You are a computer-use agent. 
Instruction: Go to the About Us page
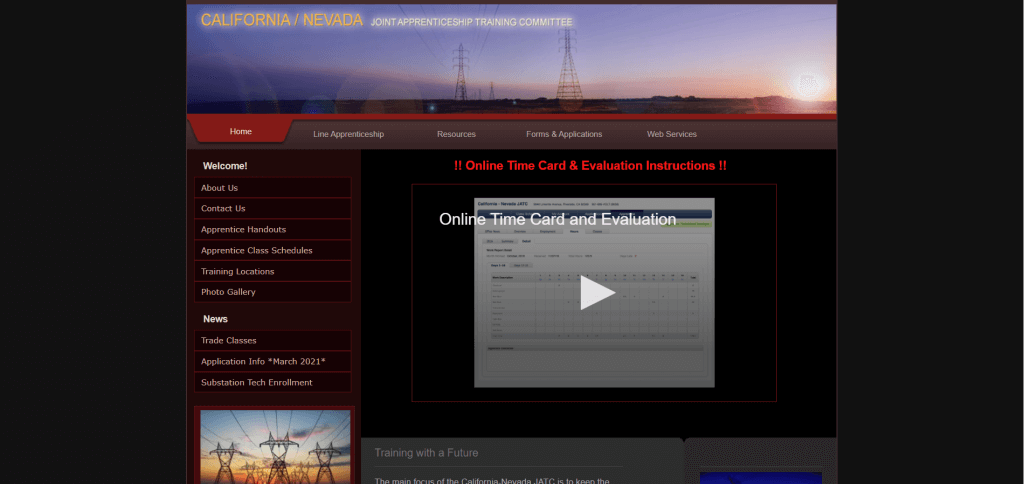[x=219, y=188]
